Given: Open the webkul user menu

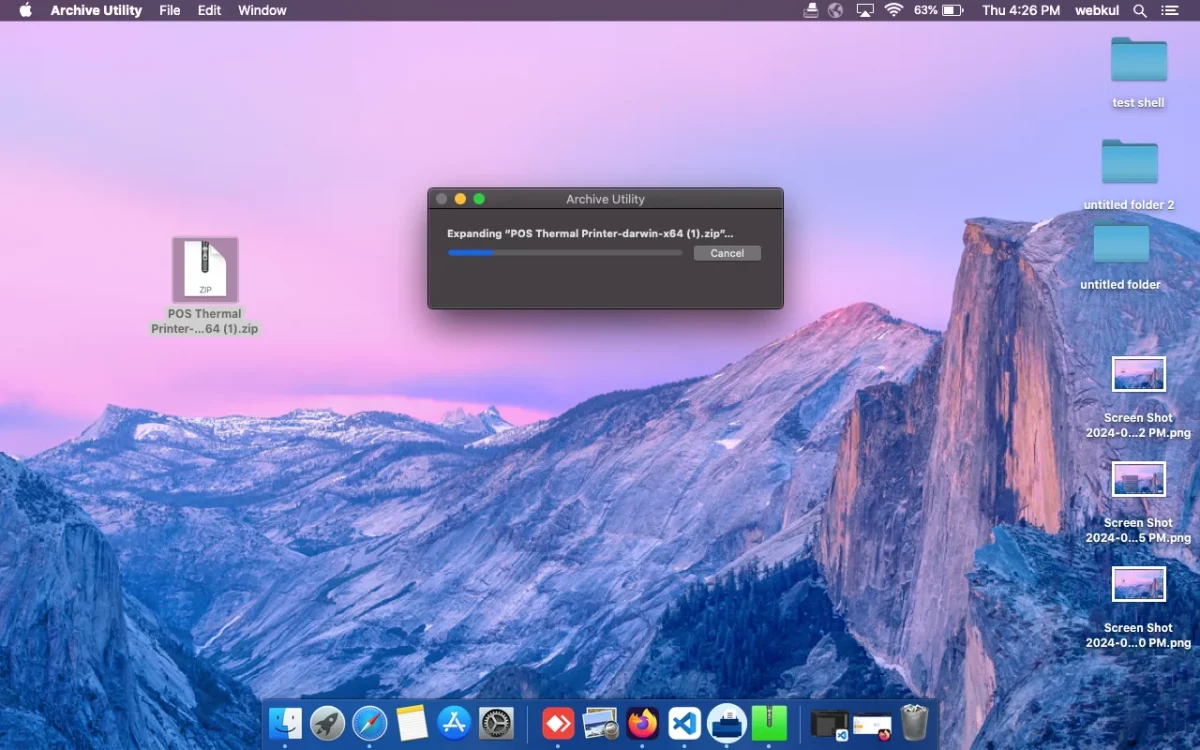Looking at the screenshot, I should [x=1096, y=10].
